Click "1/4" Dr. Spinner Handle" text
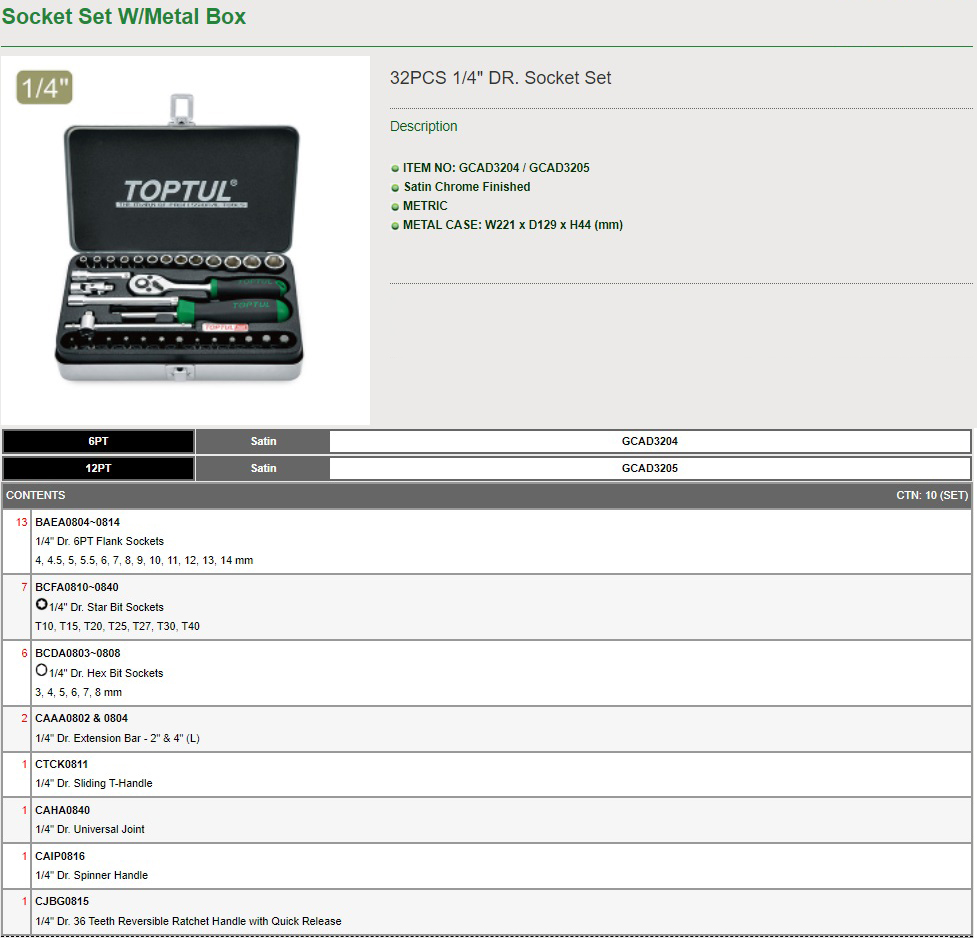The height and width of the screenshot is (938, 977). (92, 876)
